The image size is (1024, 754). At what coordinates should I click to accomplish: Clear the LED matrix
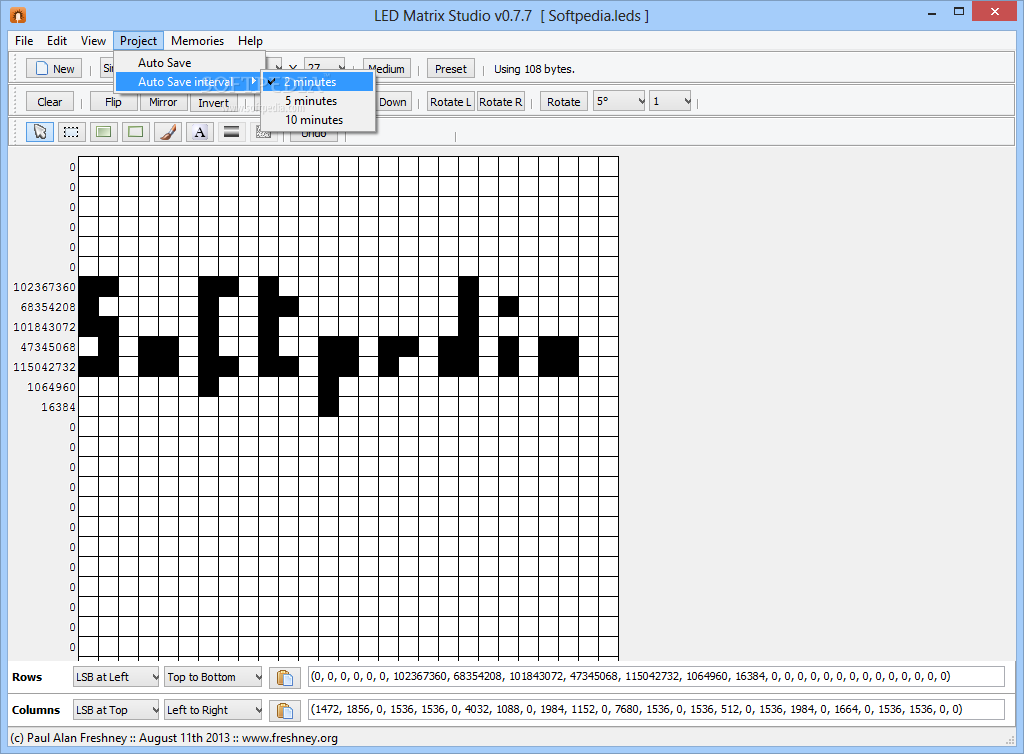50,102
